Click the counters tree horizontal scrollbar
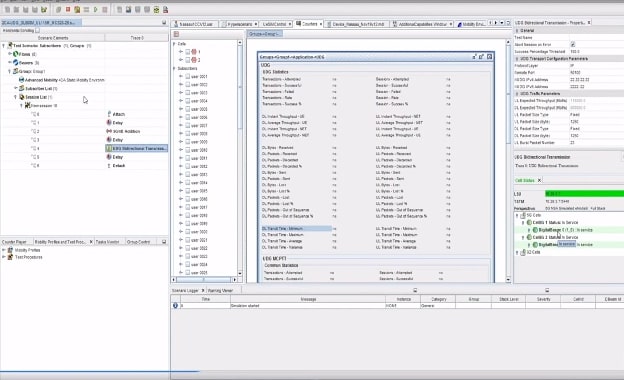 tap(204, 280)
